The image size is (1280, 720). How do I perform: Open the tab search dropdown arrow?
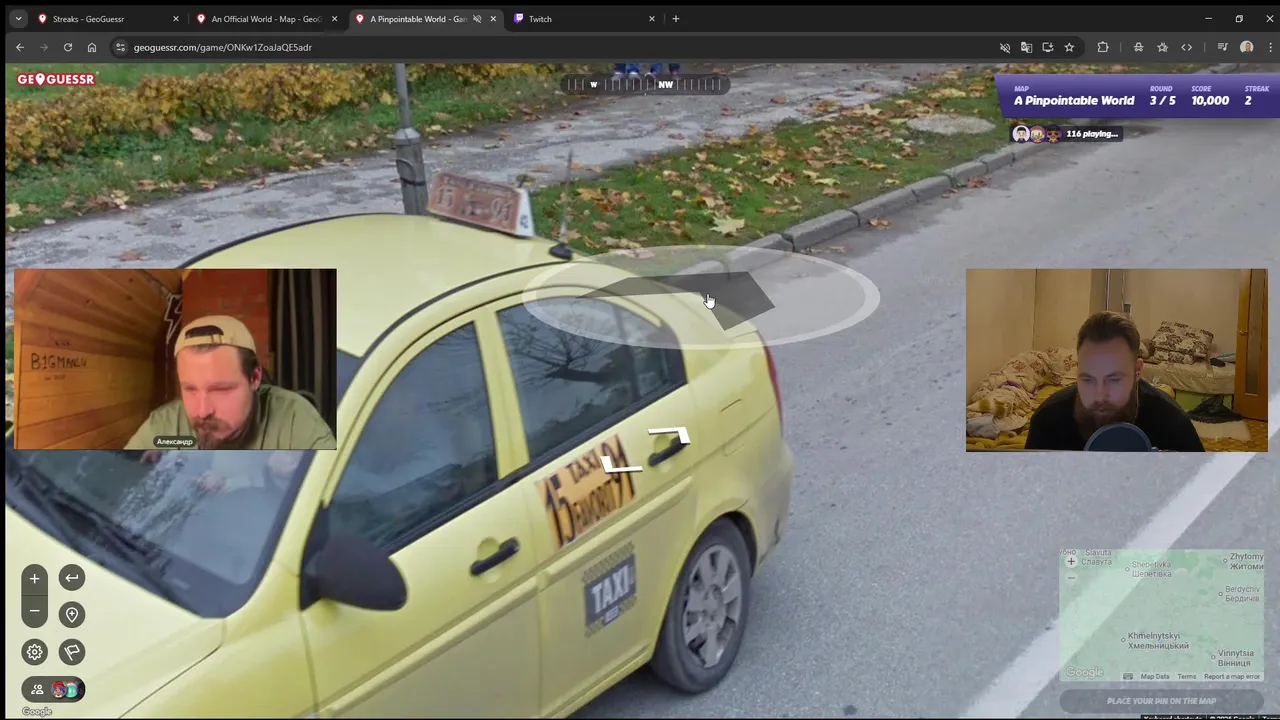click(x=18, y=18)
